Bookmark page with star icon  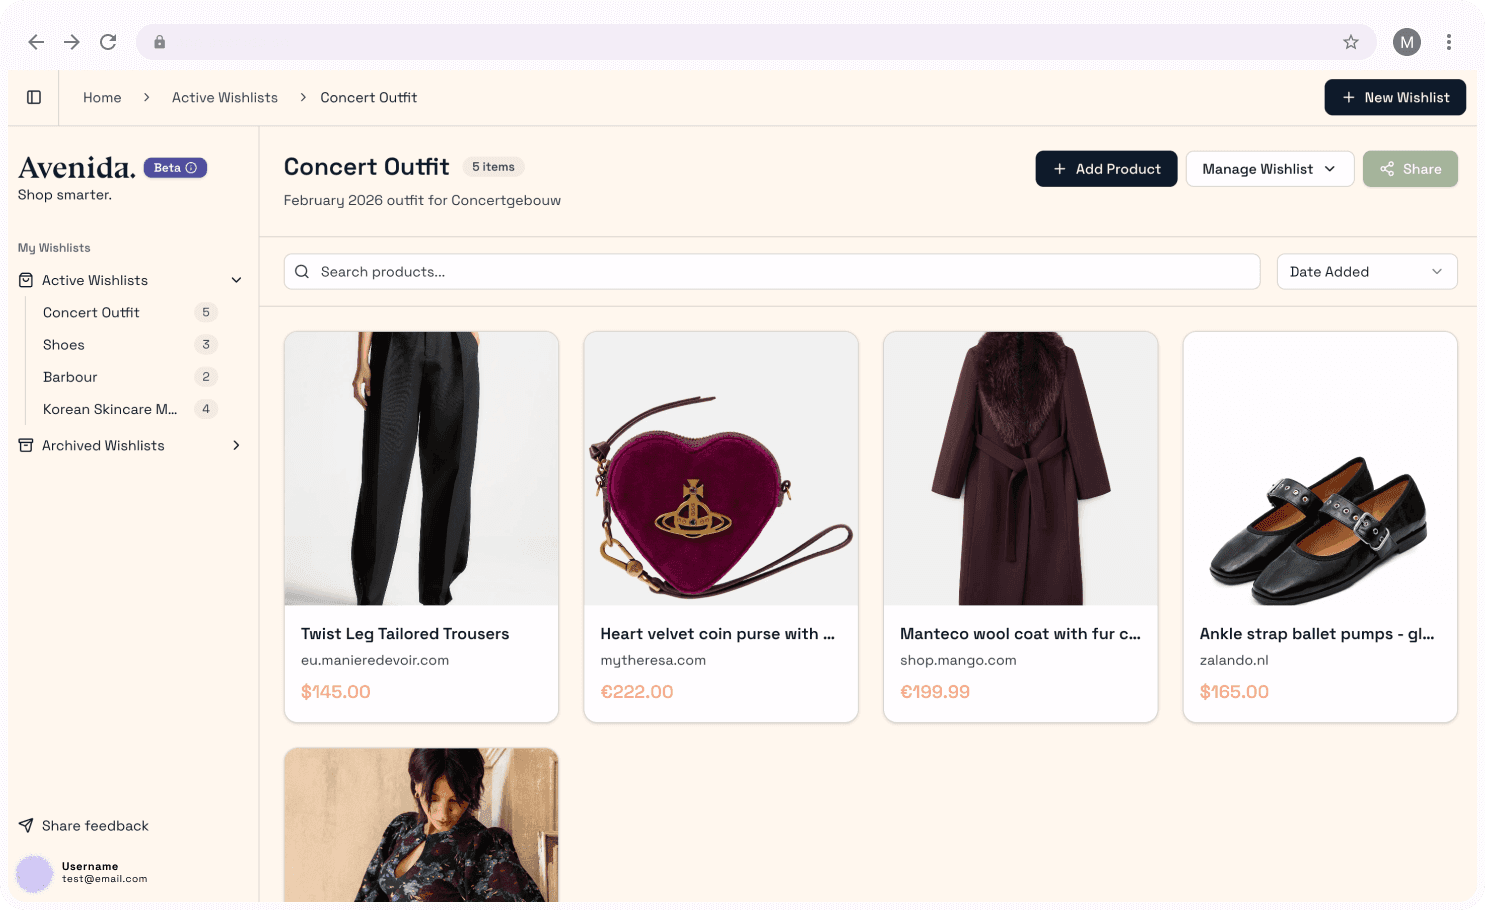point(1351,42)
